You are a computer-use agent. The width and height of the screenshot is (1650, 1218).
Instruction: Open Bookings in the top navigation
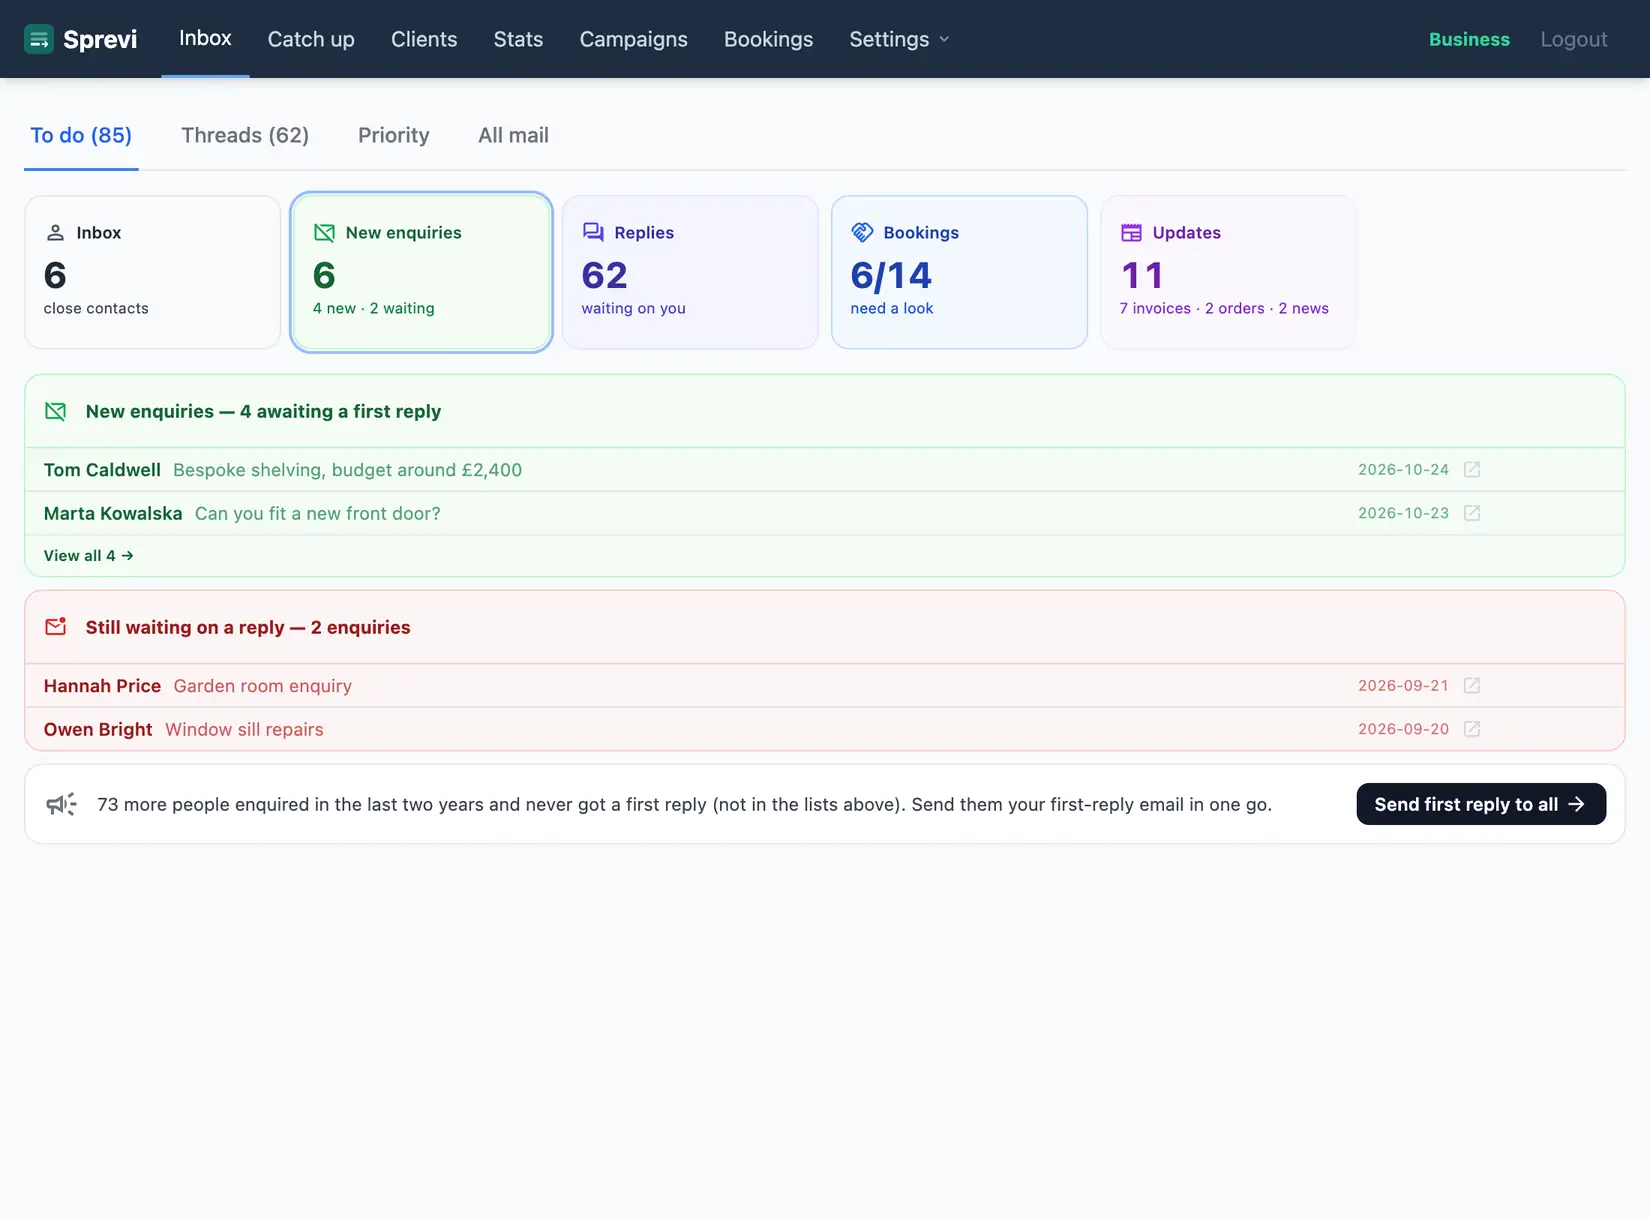(x=768, y=39)
